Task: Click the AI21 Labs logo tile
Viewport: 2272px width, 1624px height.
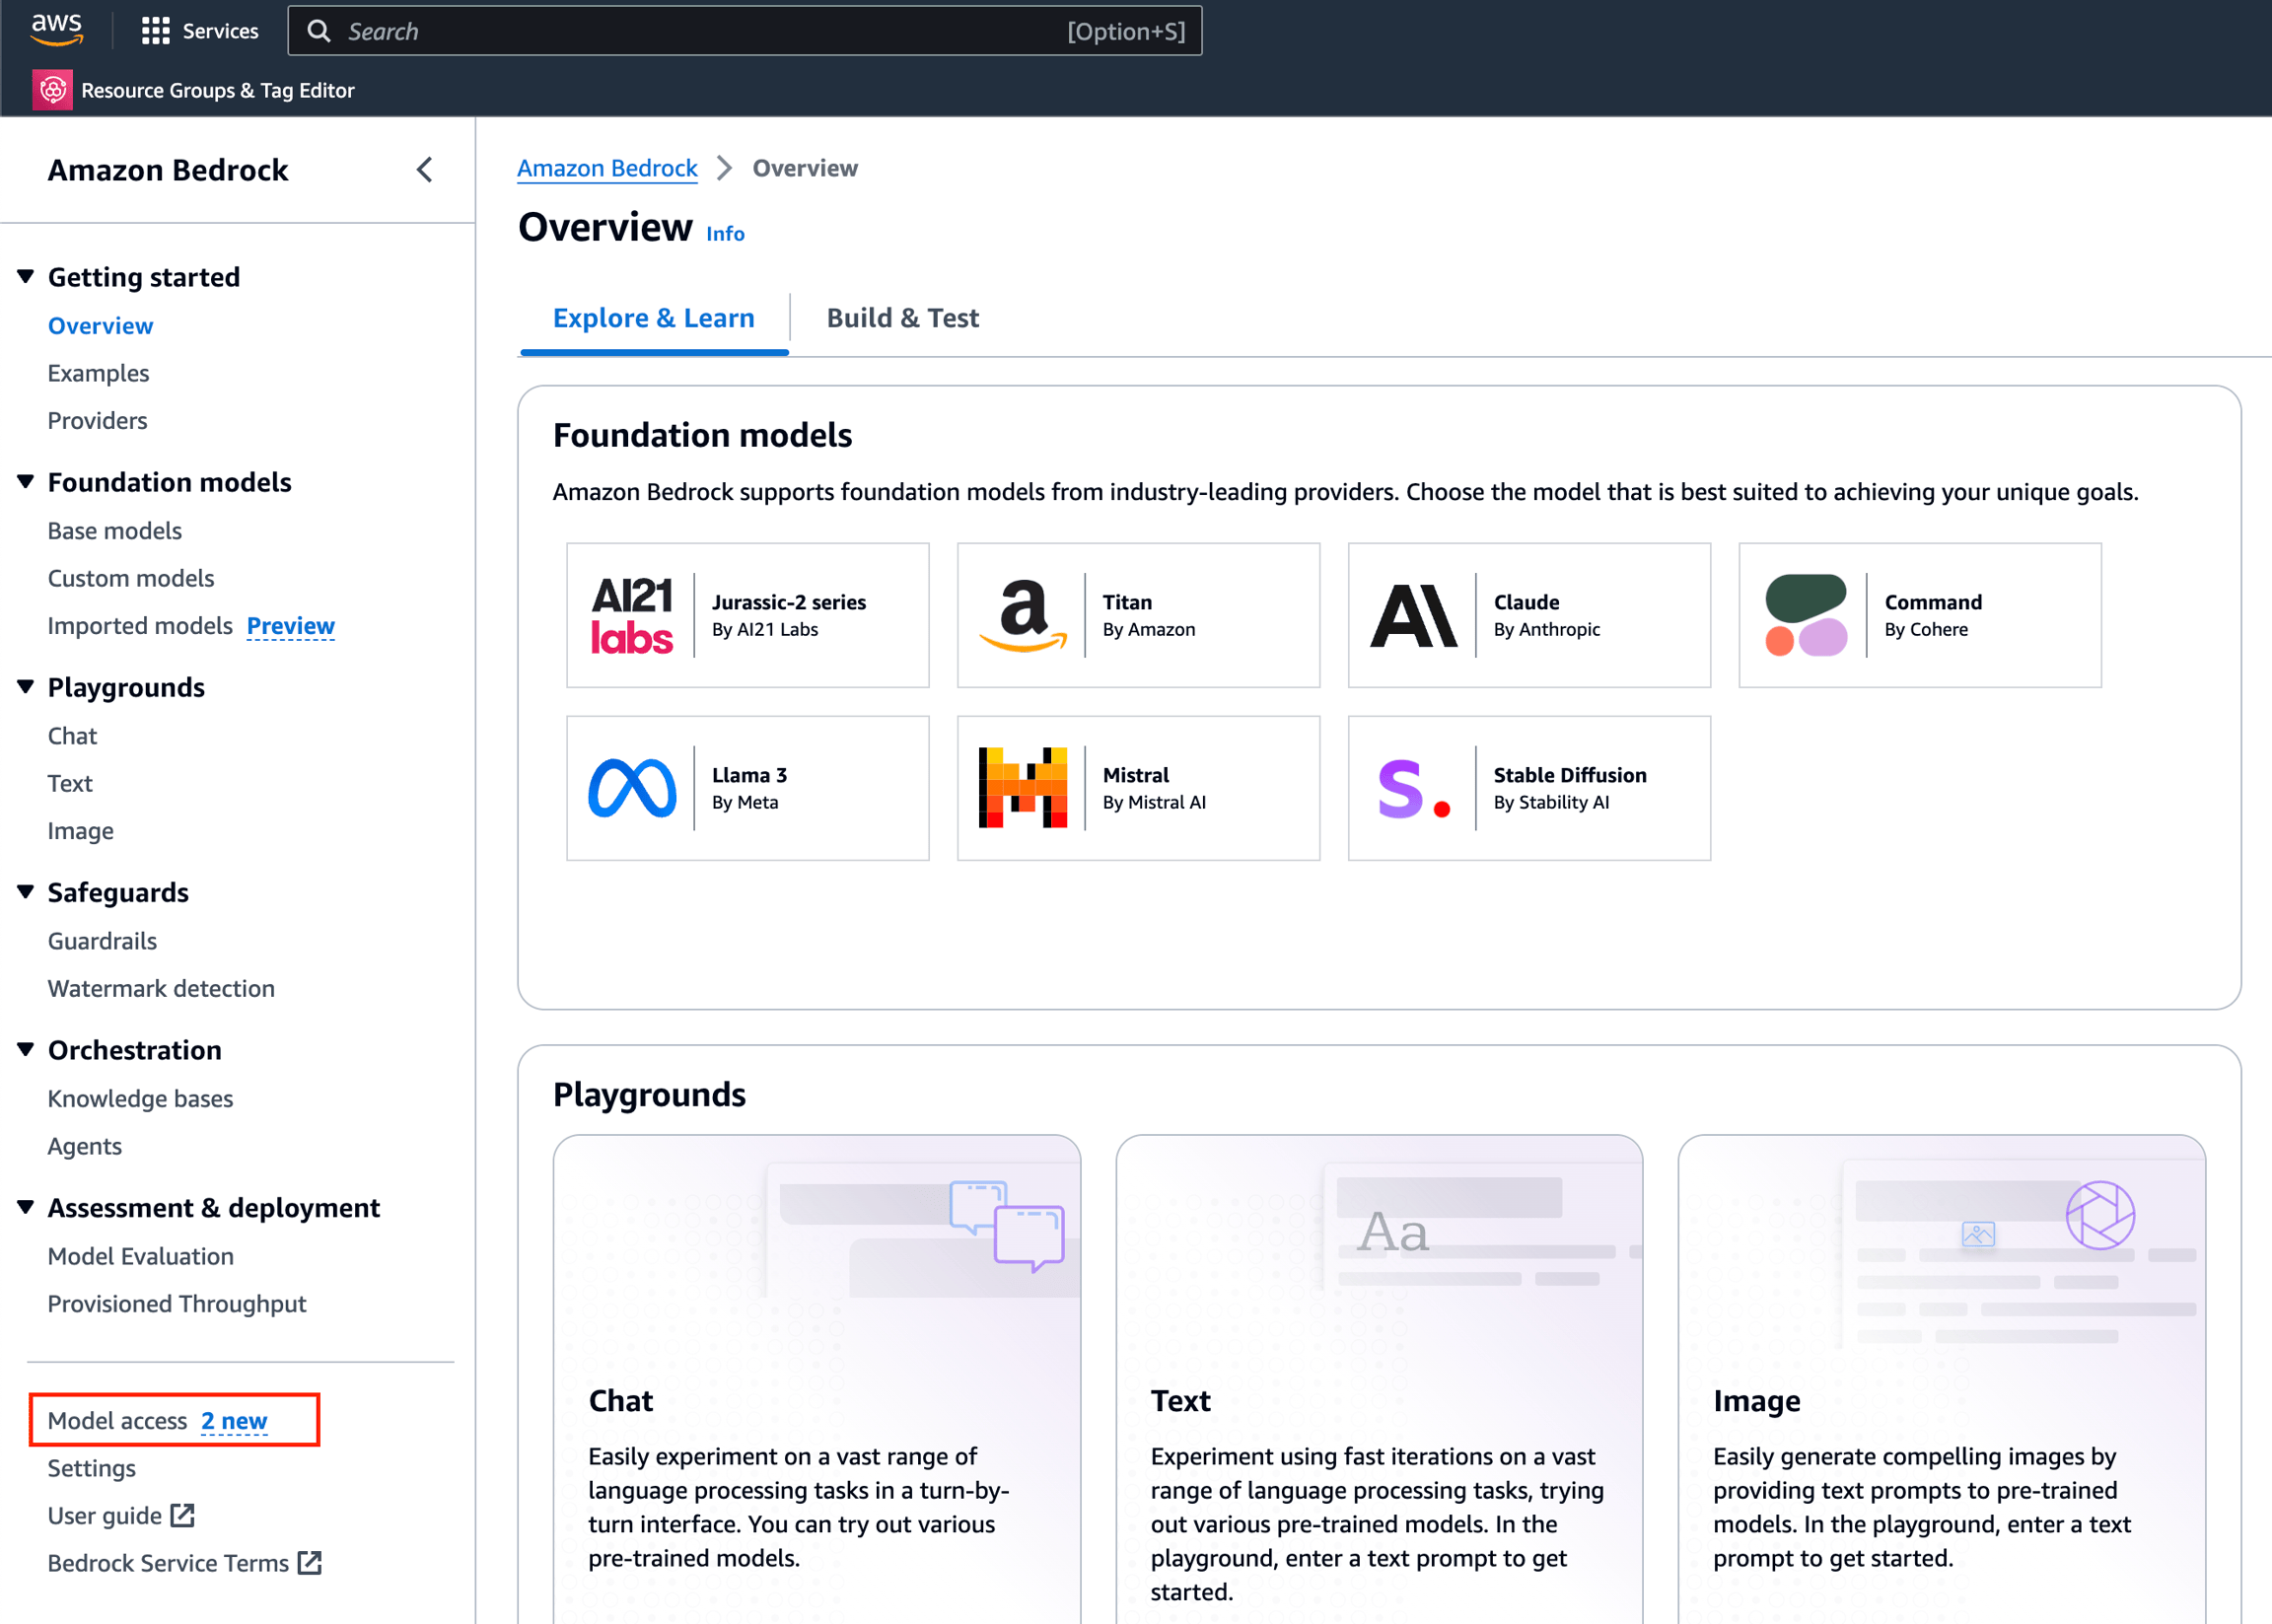Action: pyautogui.click(x=631, y=615)
